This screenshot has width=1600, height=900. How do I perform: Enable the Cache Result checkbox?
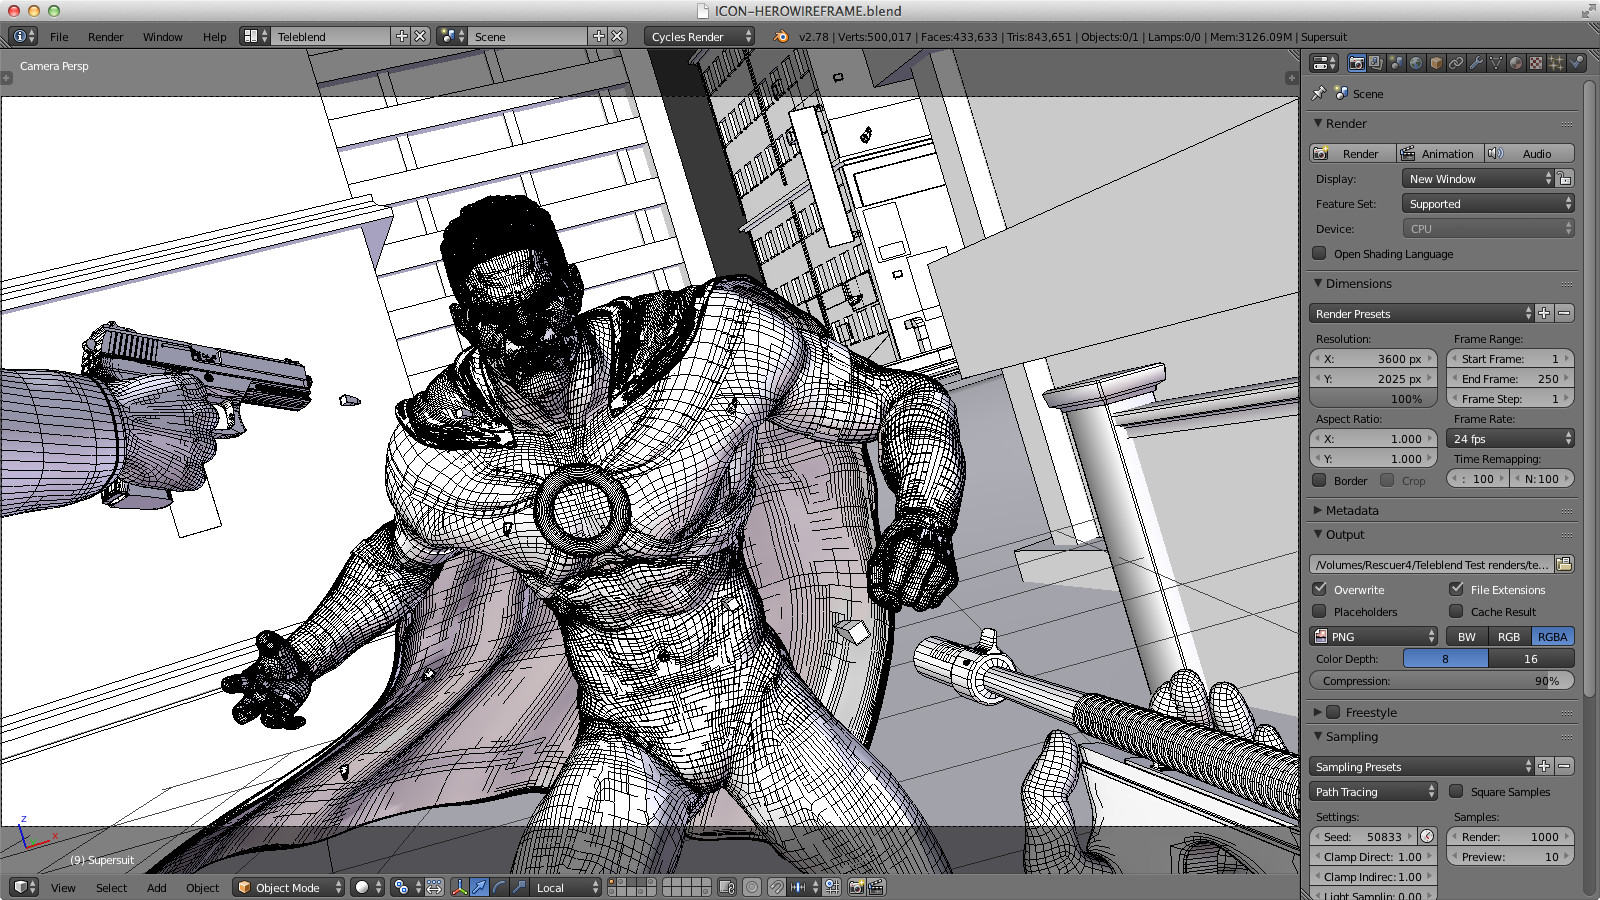click(x=1457, y=611)
